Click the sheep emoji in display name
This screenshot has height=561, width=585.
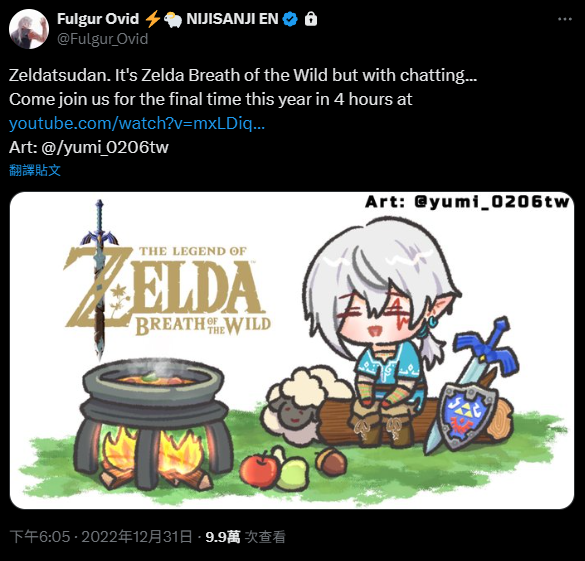click(173, 19)
